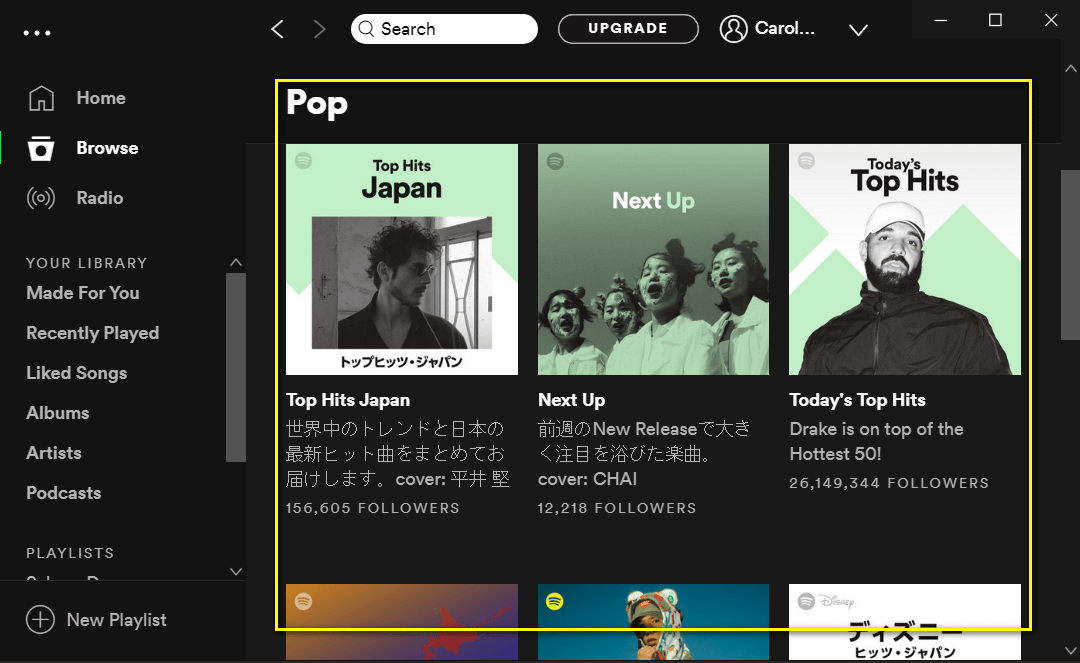1080x663 pixels.
Task: Open the Next Up playlist cover
Action: 653,259
